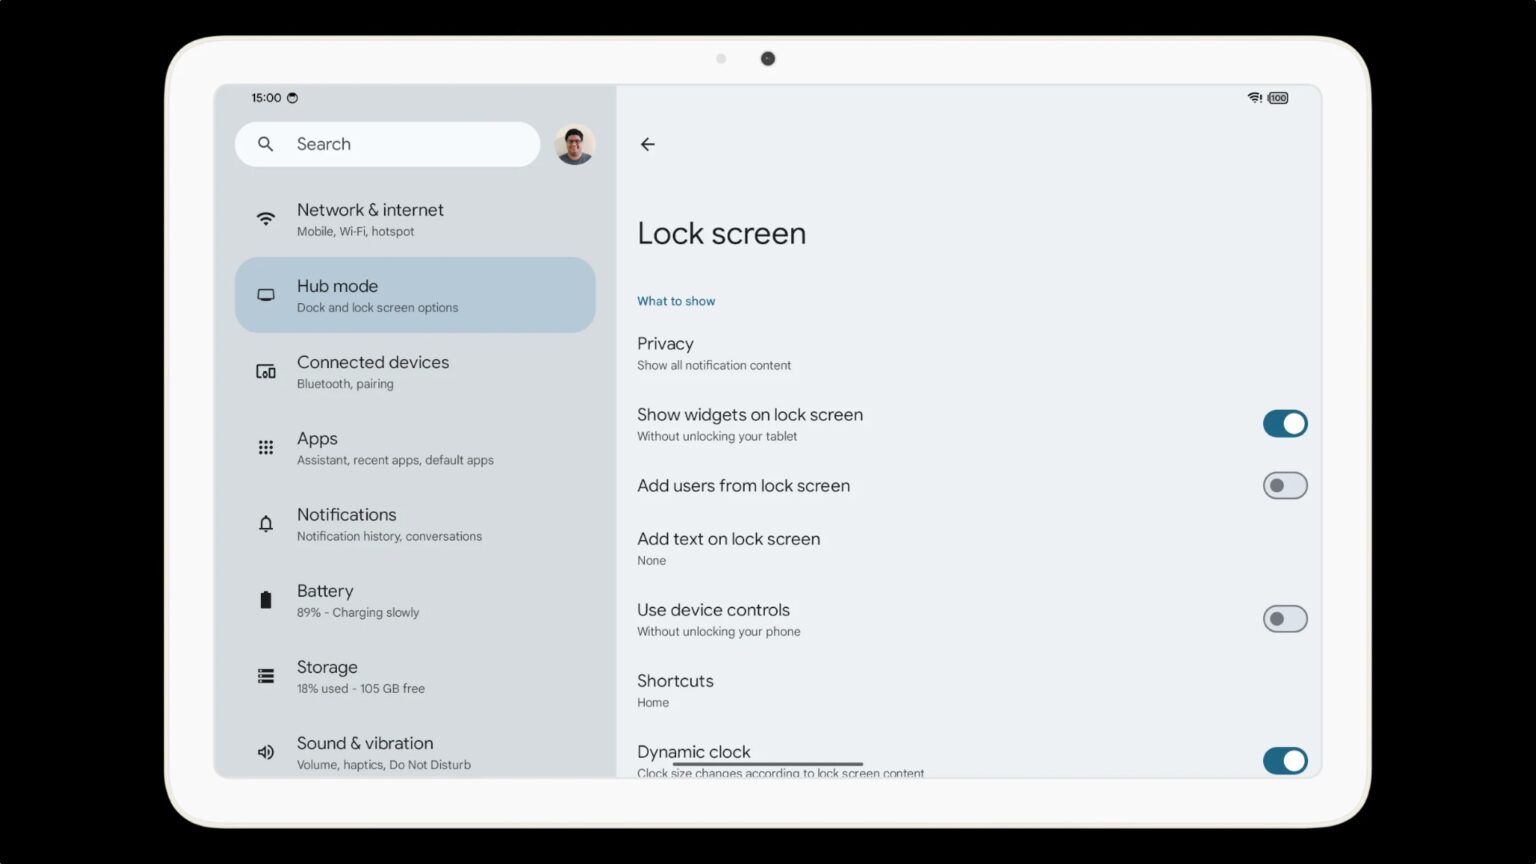Viewport: 1536px width, 864px height.
Task: Click the Apps grid icon
Action: pyautogui.click(x=265, y=447)
